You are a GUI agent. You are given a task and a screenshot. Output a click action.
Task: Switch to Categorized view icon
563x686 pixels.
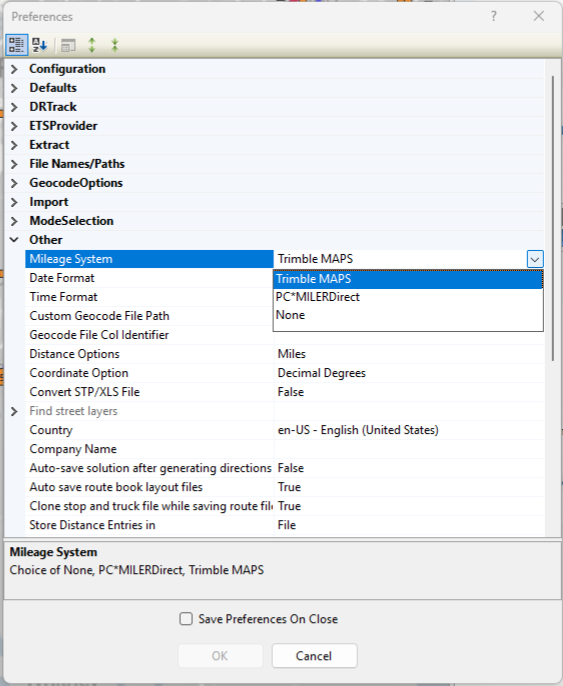[x=17, y=45]
